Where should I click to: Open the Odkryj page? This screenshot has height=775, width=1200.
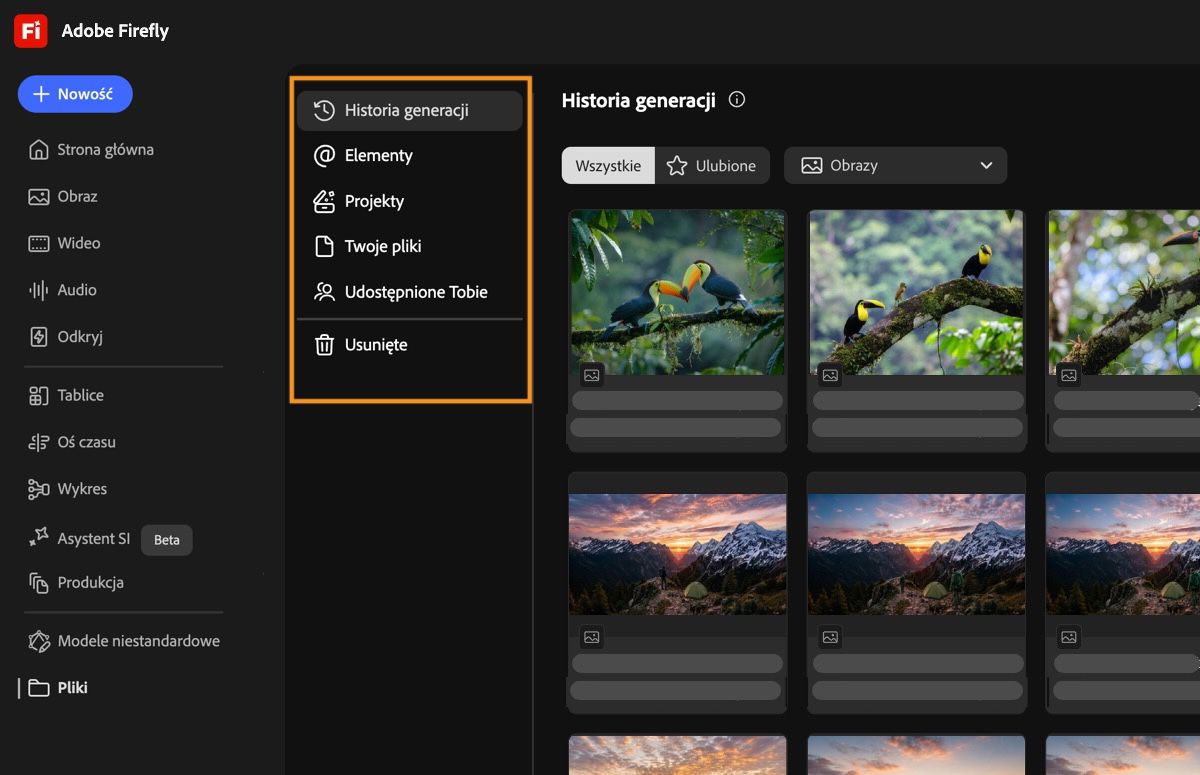(67, 337)
